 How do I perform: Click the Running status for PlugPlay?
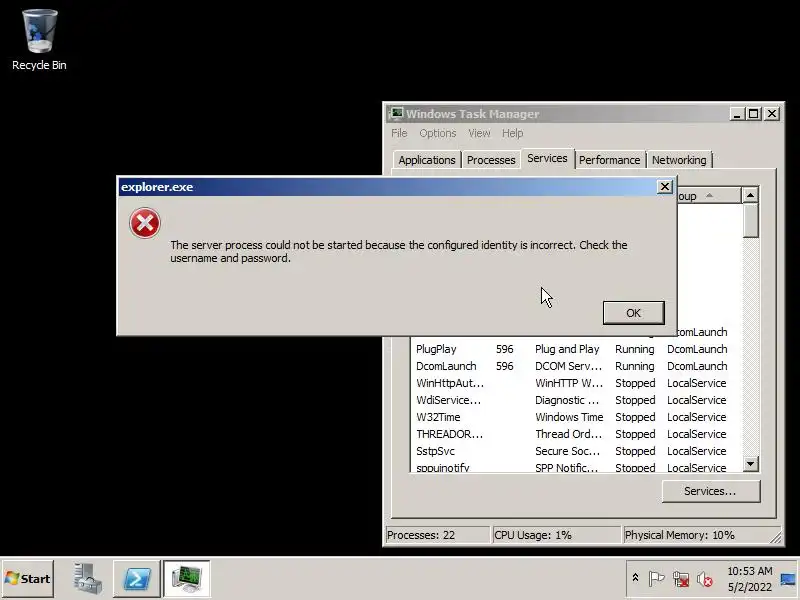634,349
